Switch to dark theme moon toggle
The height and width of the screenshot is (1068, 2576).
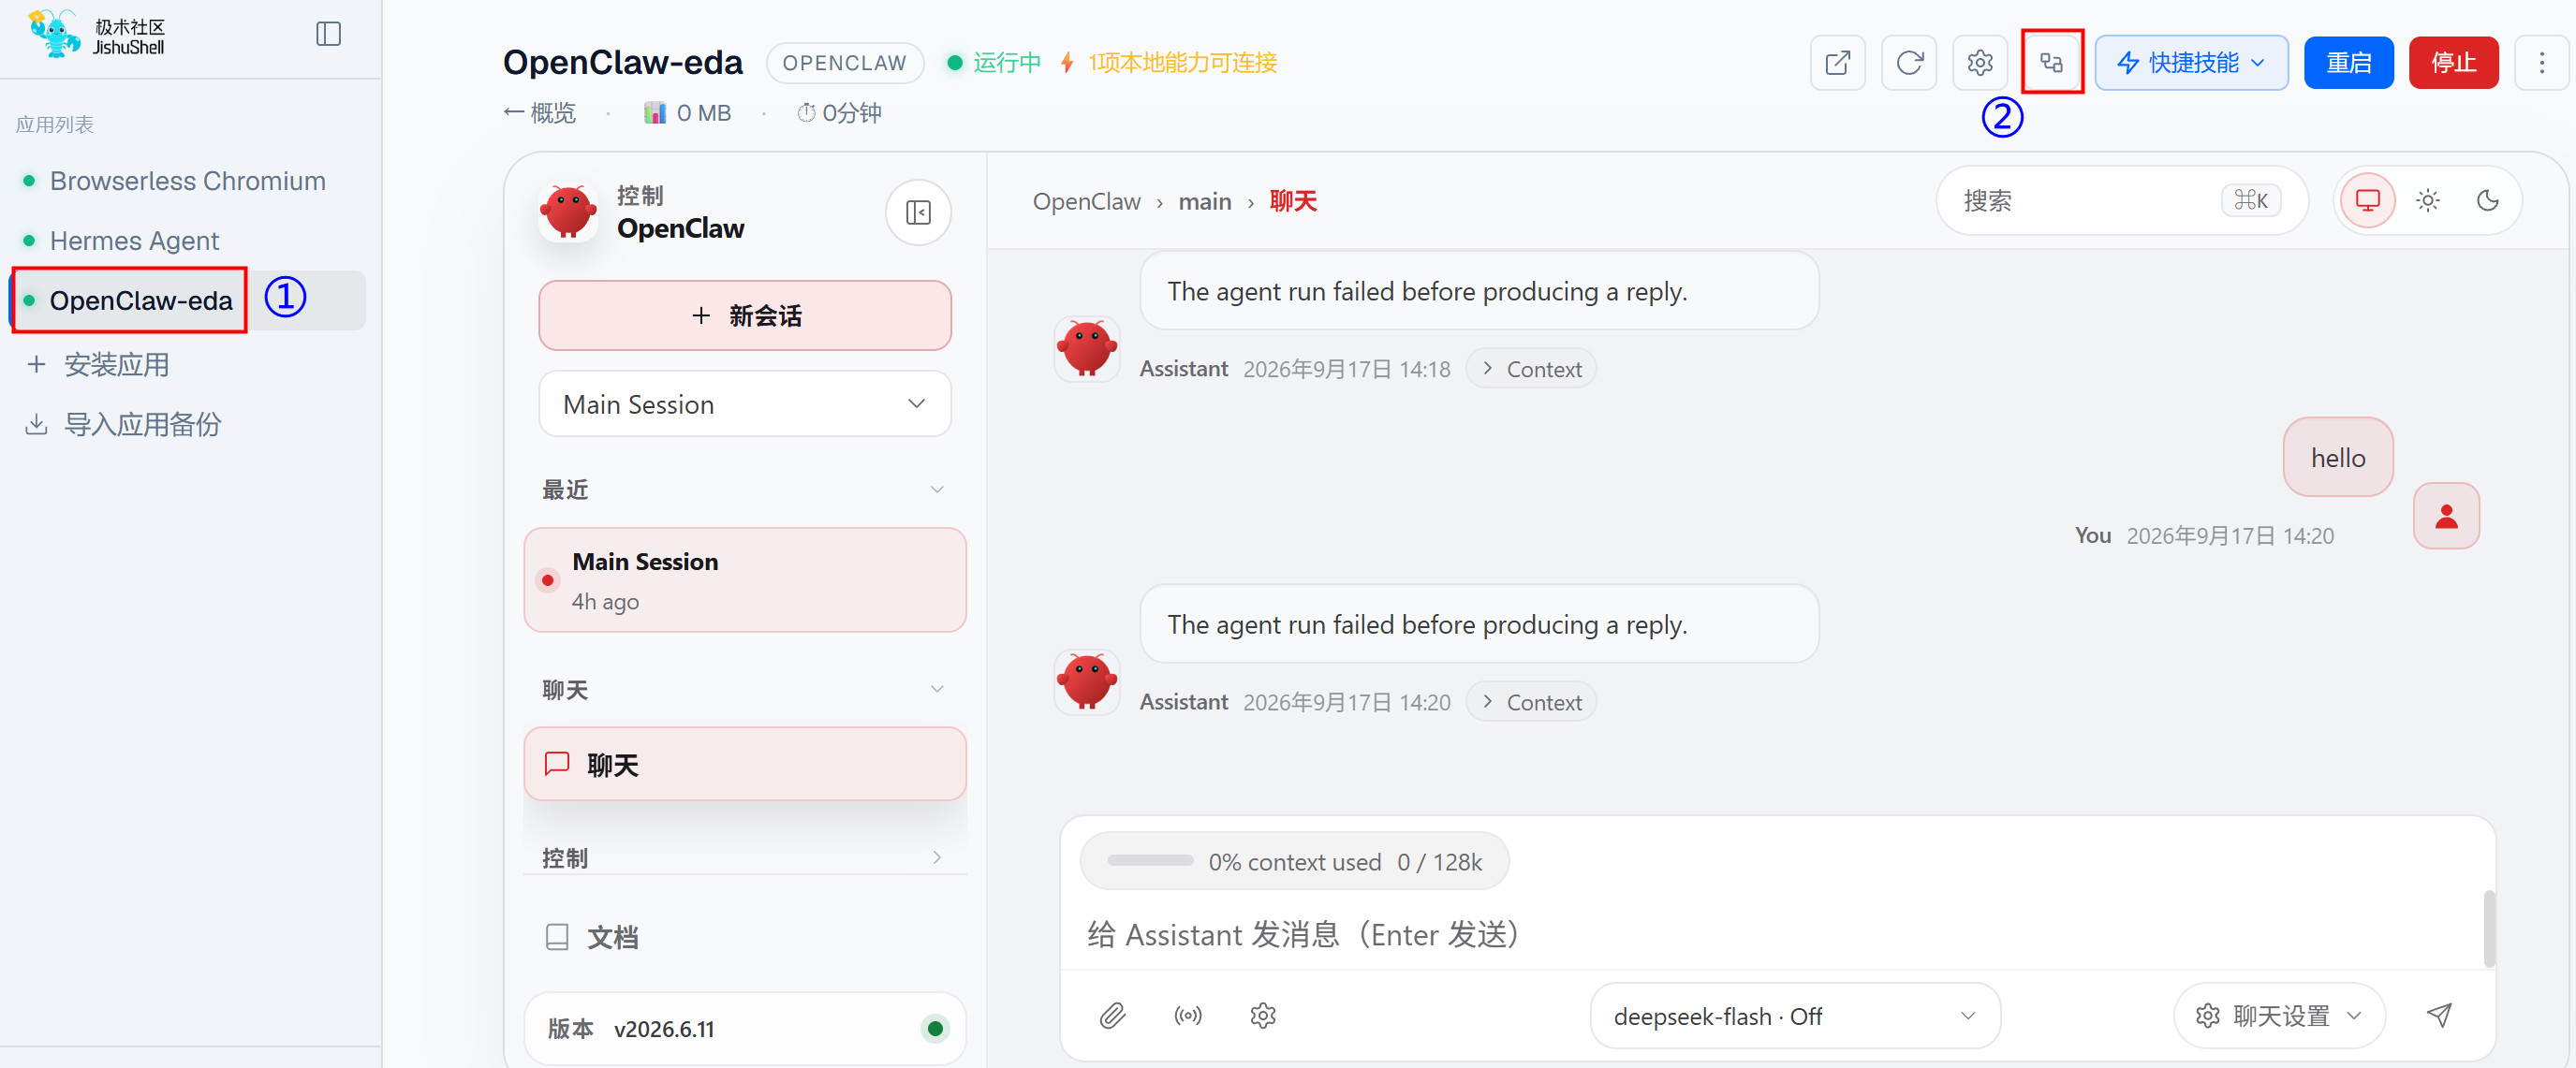pyautogui.click(x=2487, y=201)
